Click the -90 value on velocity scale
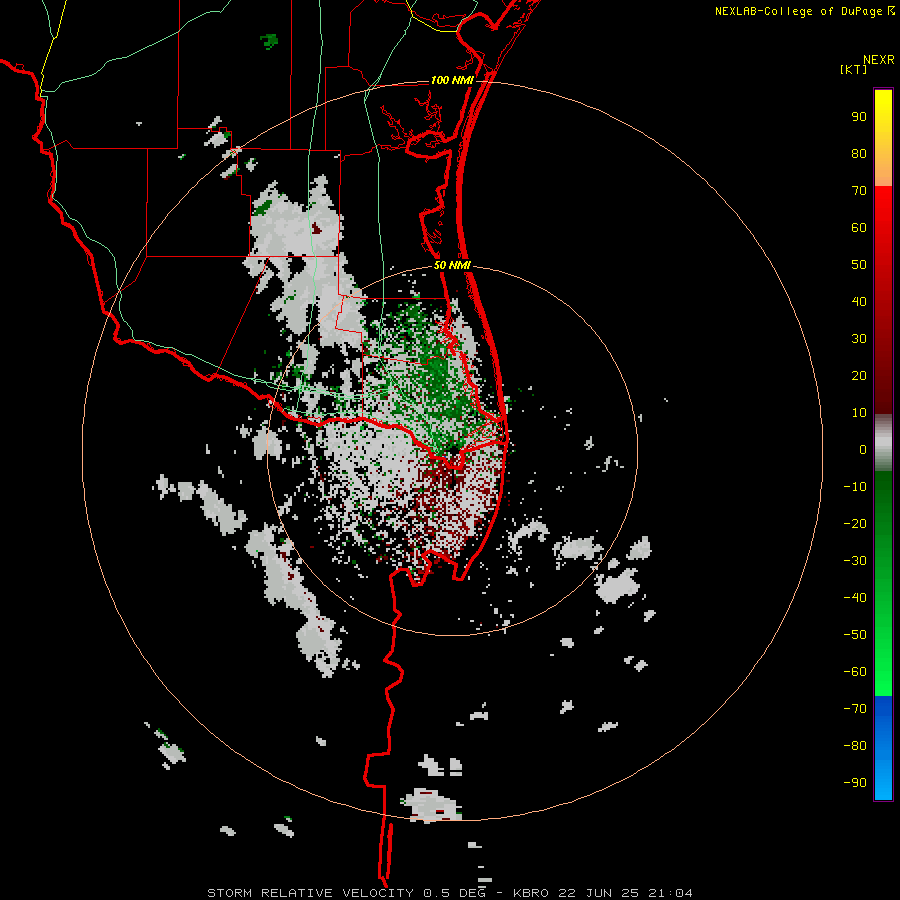Screen dimensions: 900x900 tap(855, 783)
